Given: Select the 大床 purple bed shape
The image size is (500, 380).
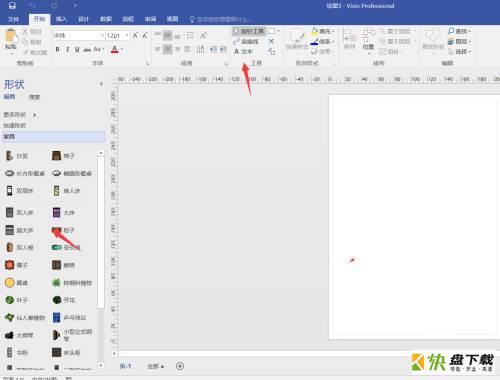Looking at the screenshot, I should [x=63, y=212].
